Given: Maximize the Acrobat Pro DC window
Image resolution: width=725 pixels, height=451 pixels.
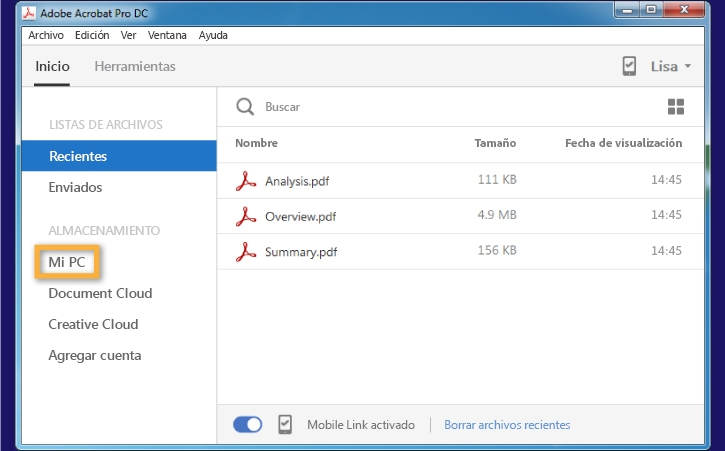Looking at the screenshot, I should [651, 10].
